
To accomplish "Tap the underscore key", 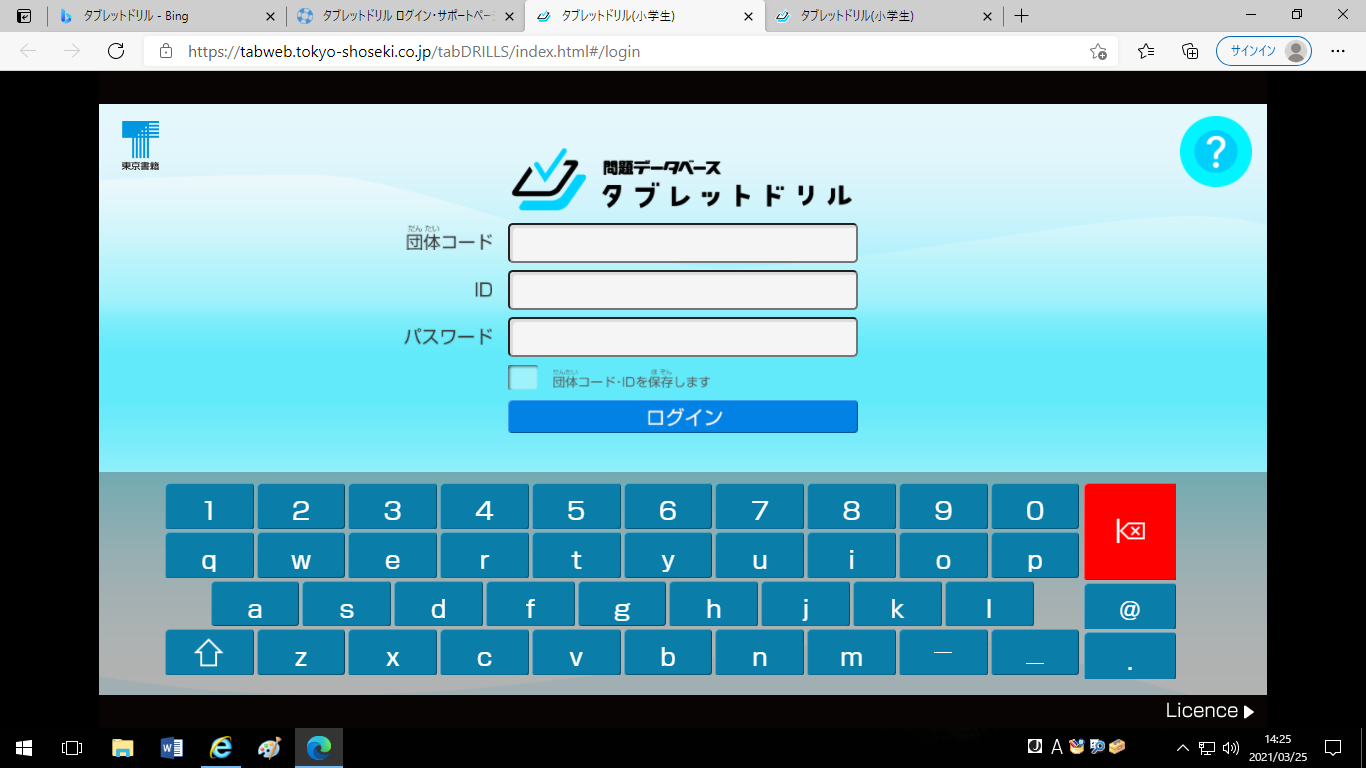I will pyautogui.click(x=1035, y=653).
